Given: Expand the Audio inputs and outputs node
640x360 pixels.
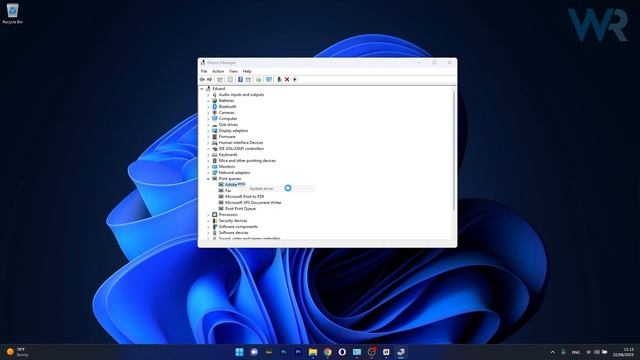Looking at the screenshot, I should (x=208, y=95).
